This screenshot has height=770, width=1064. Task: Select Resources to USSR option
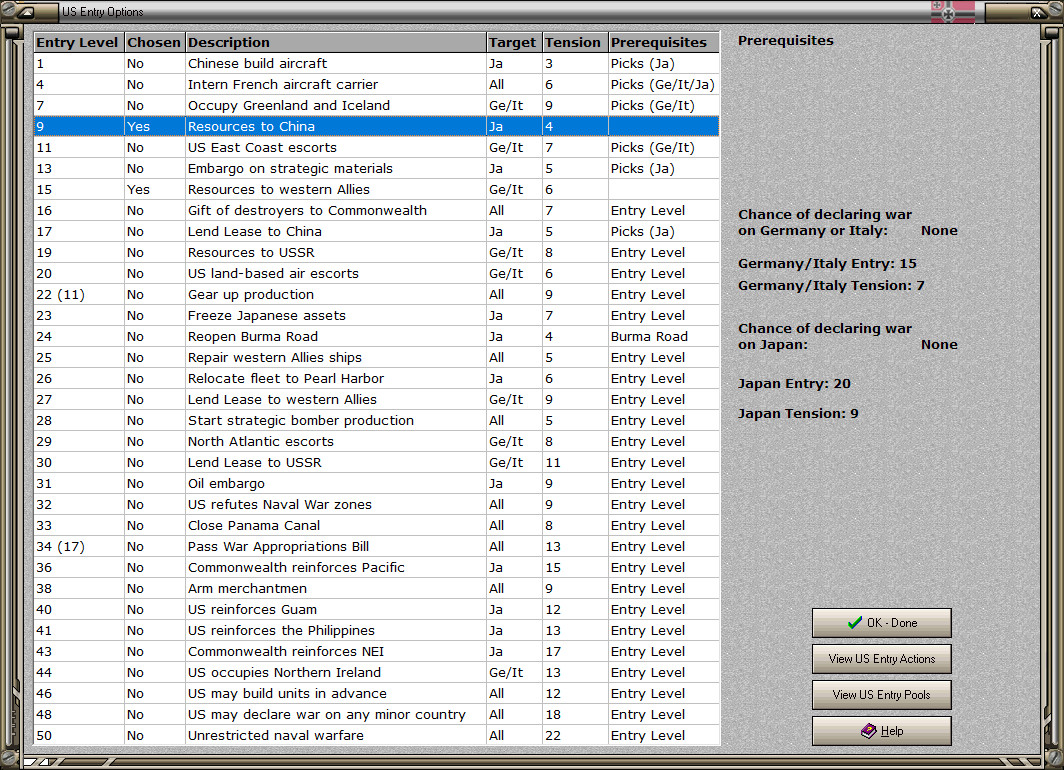[x=377, y=253]
